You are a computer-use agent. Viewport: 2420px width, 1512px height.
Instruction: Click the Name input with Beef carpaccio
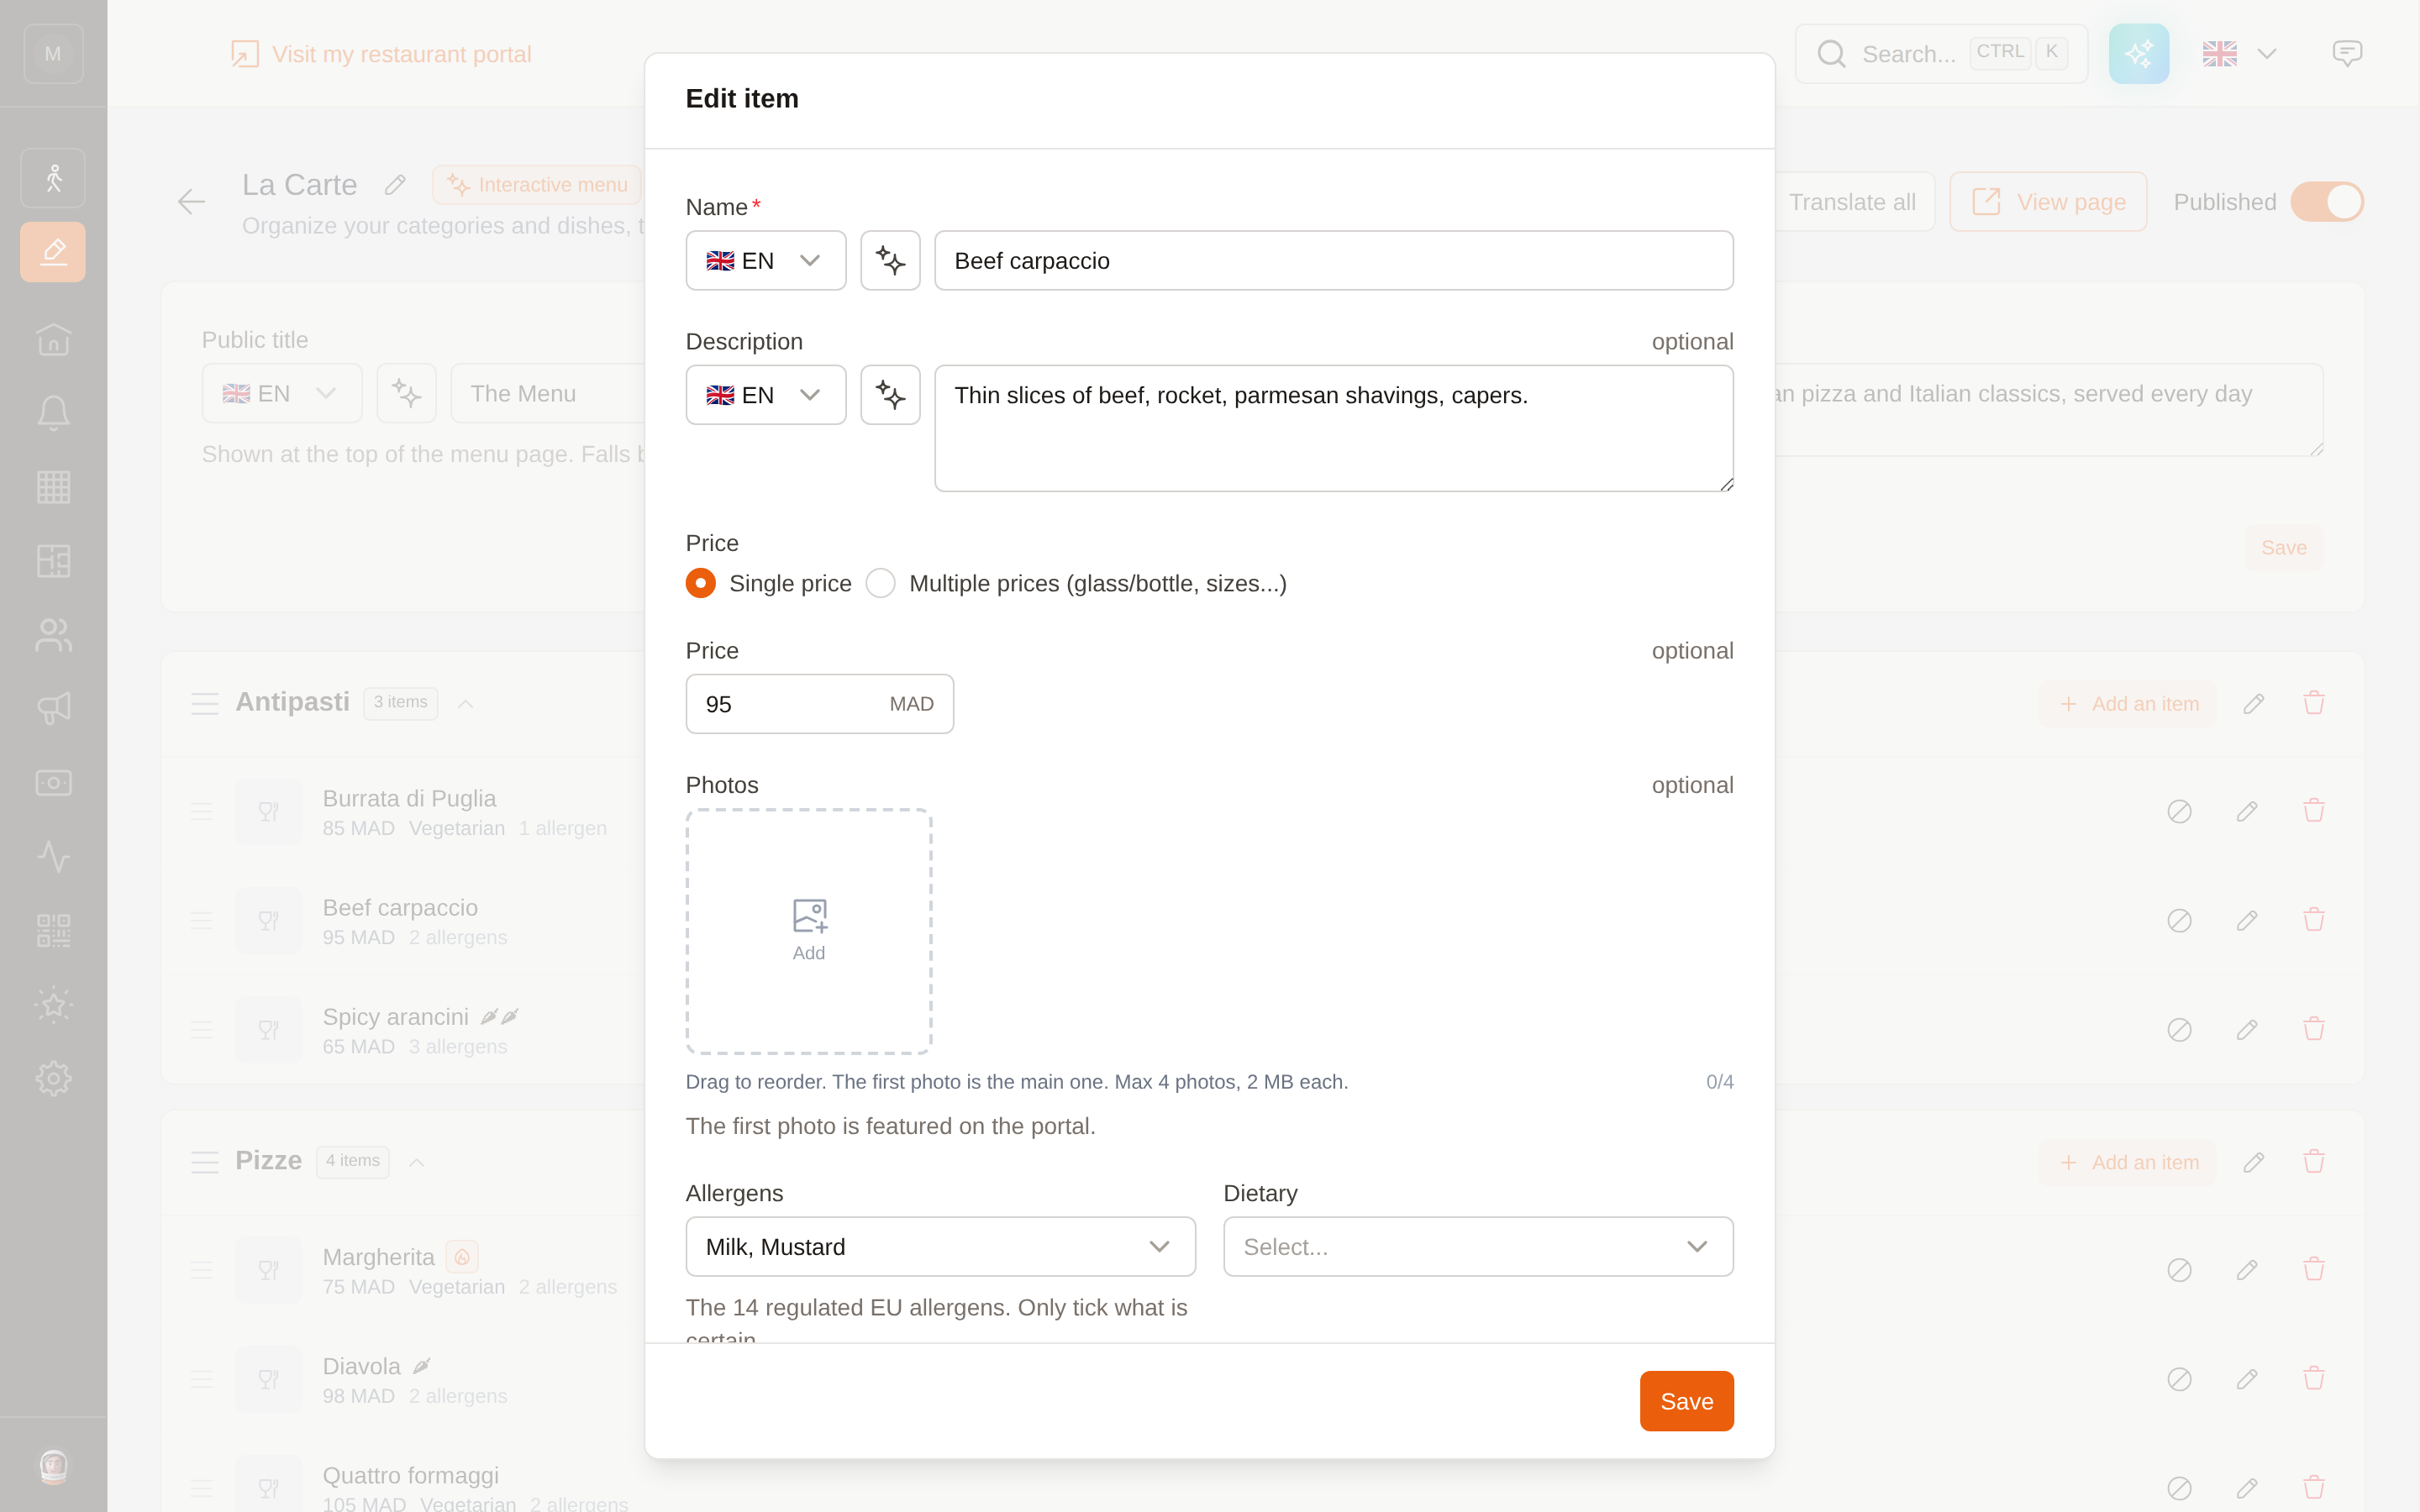1333,261
